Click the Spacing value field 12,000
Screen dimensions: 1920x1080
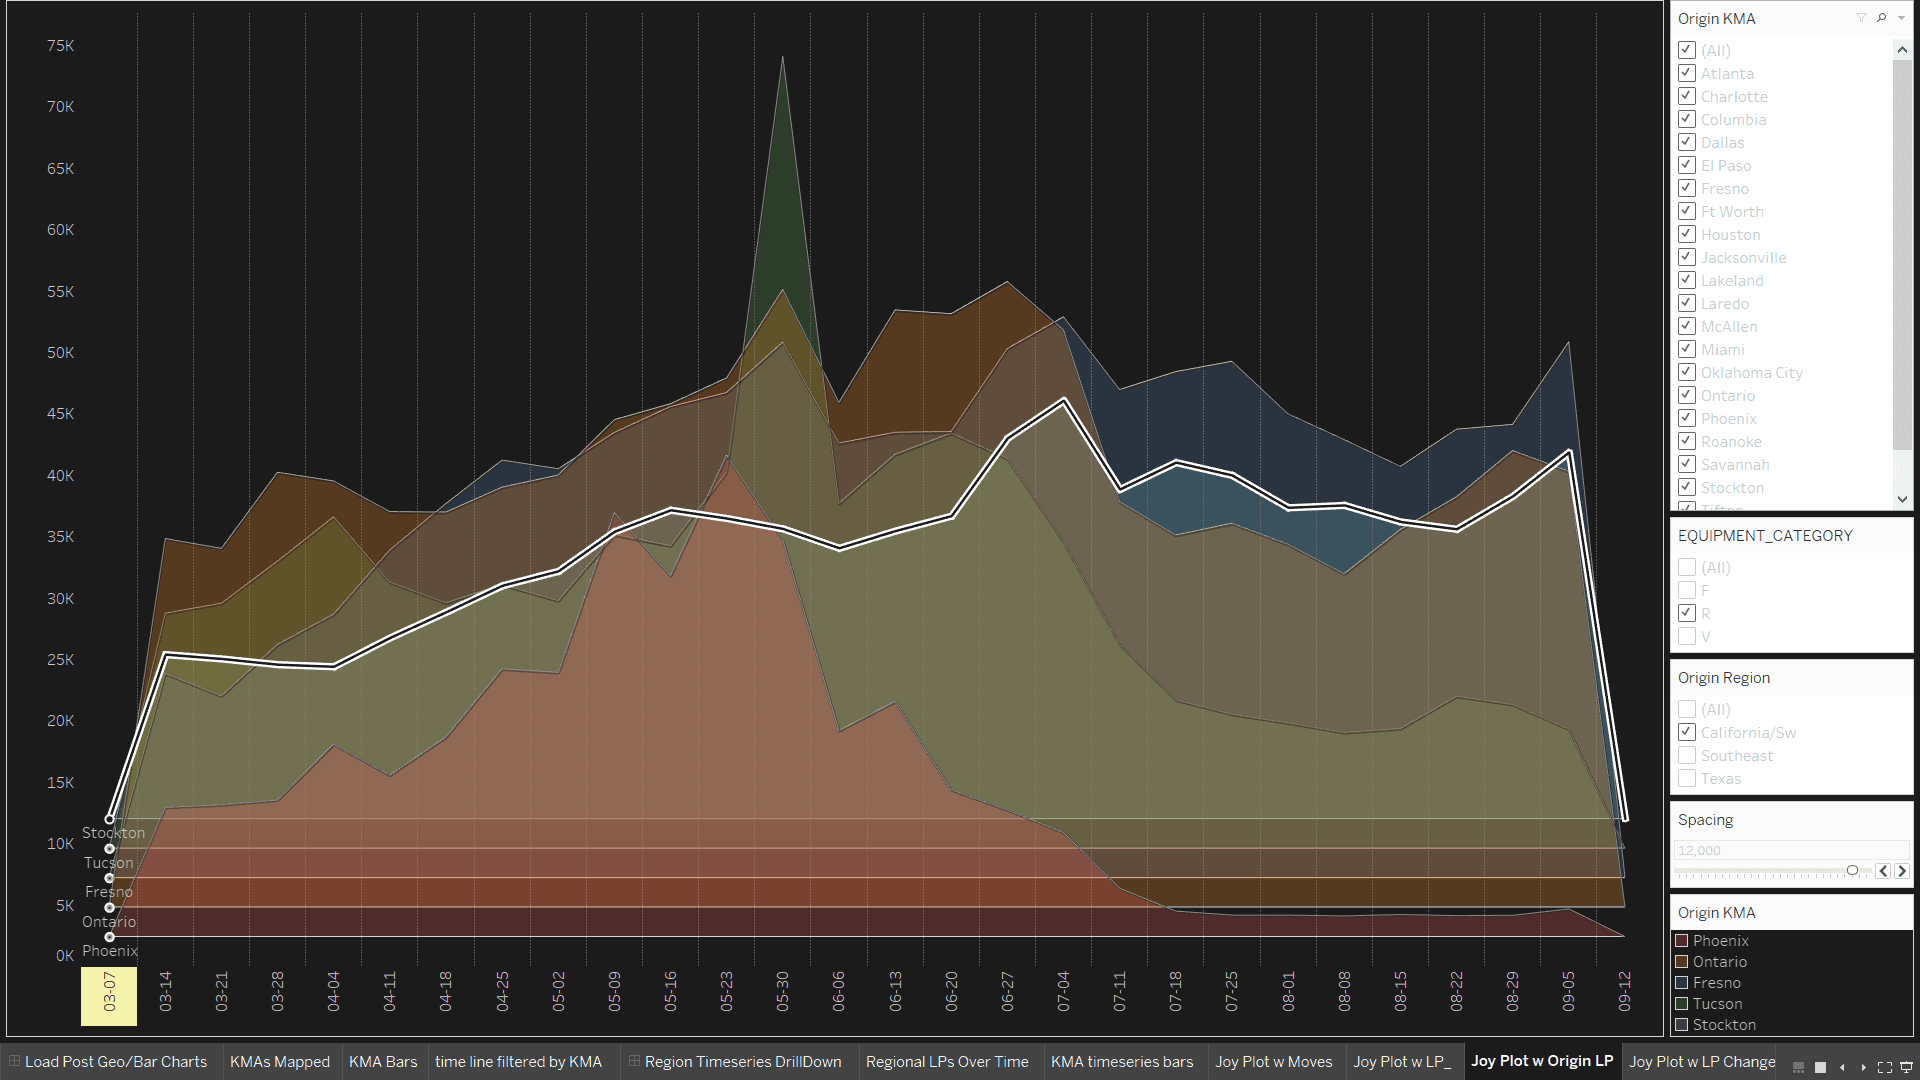click(x=1791, y=850)
